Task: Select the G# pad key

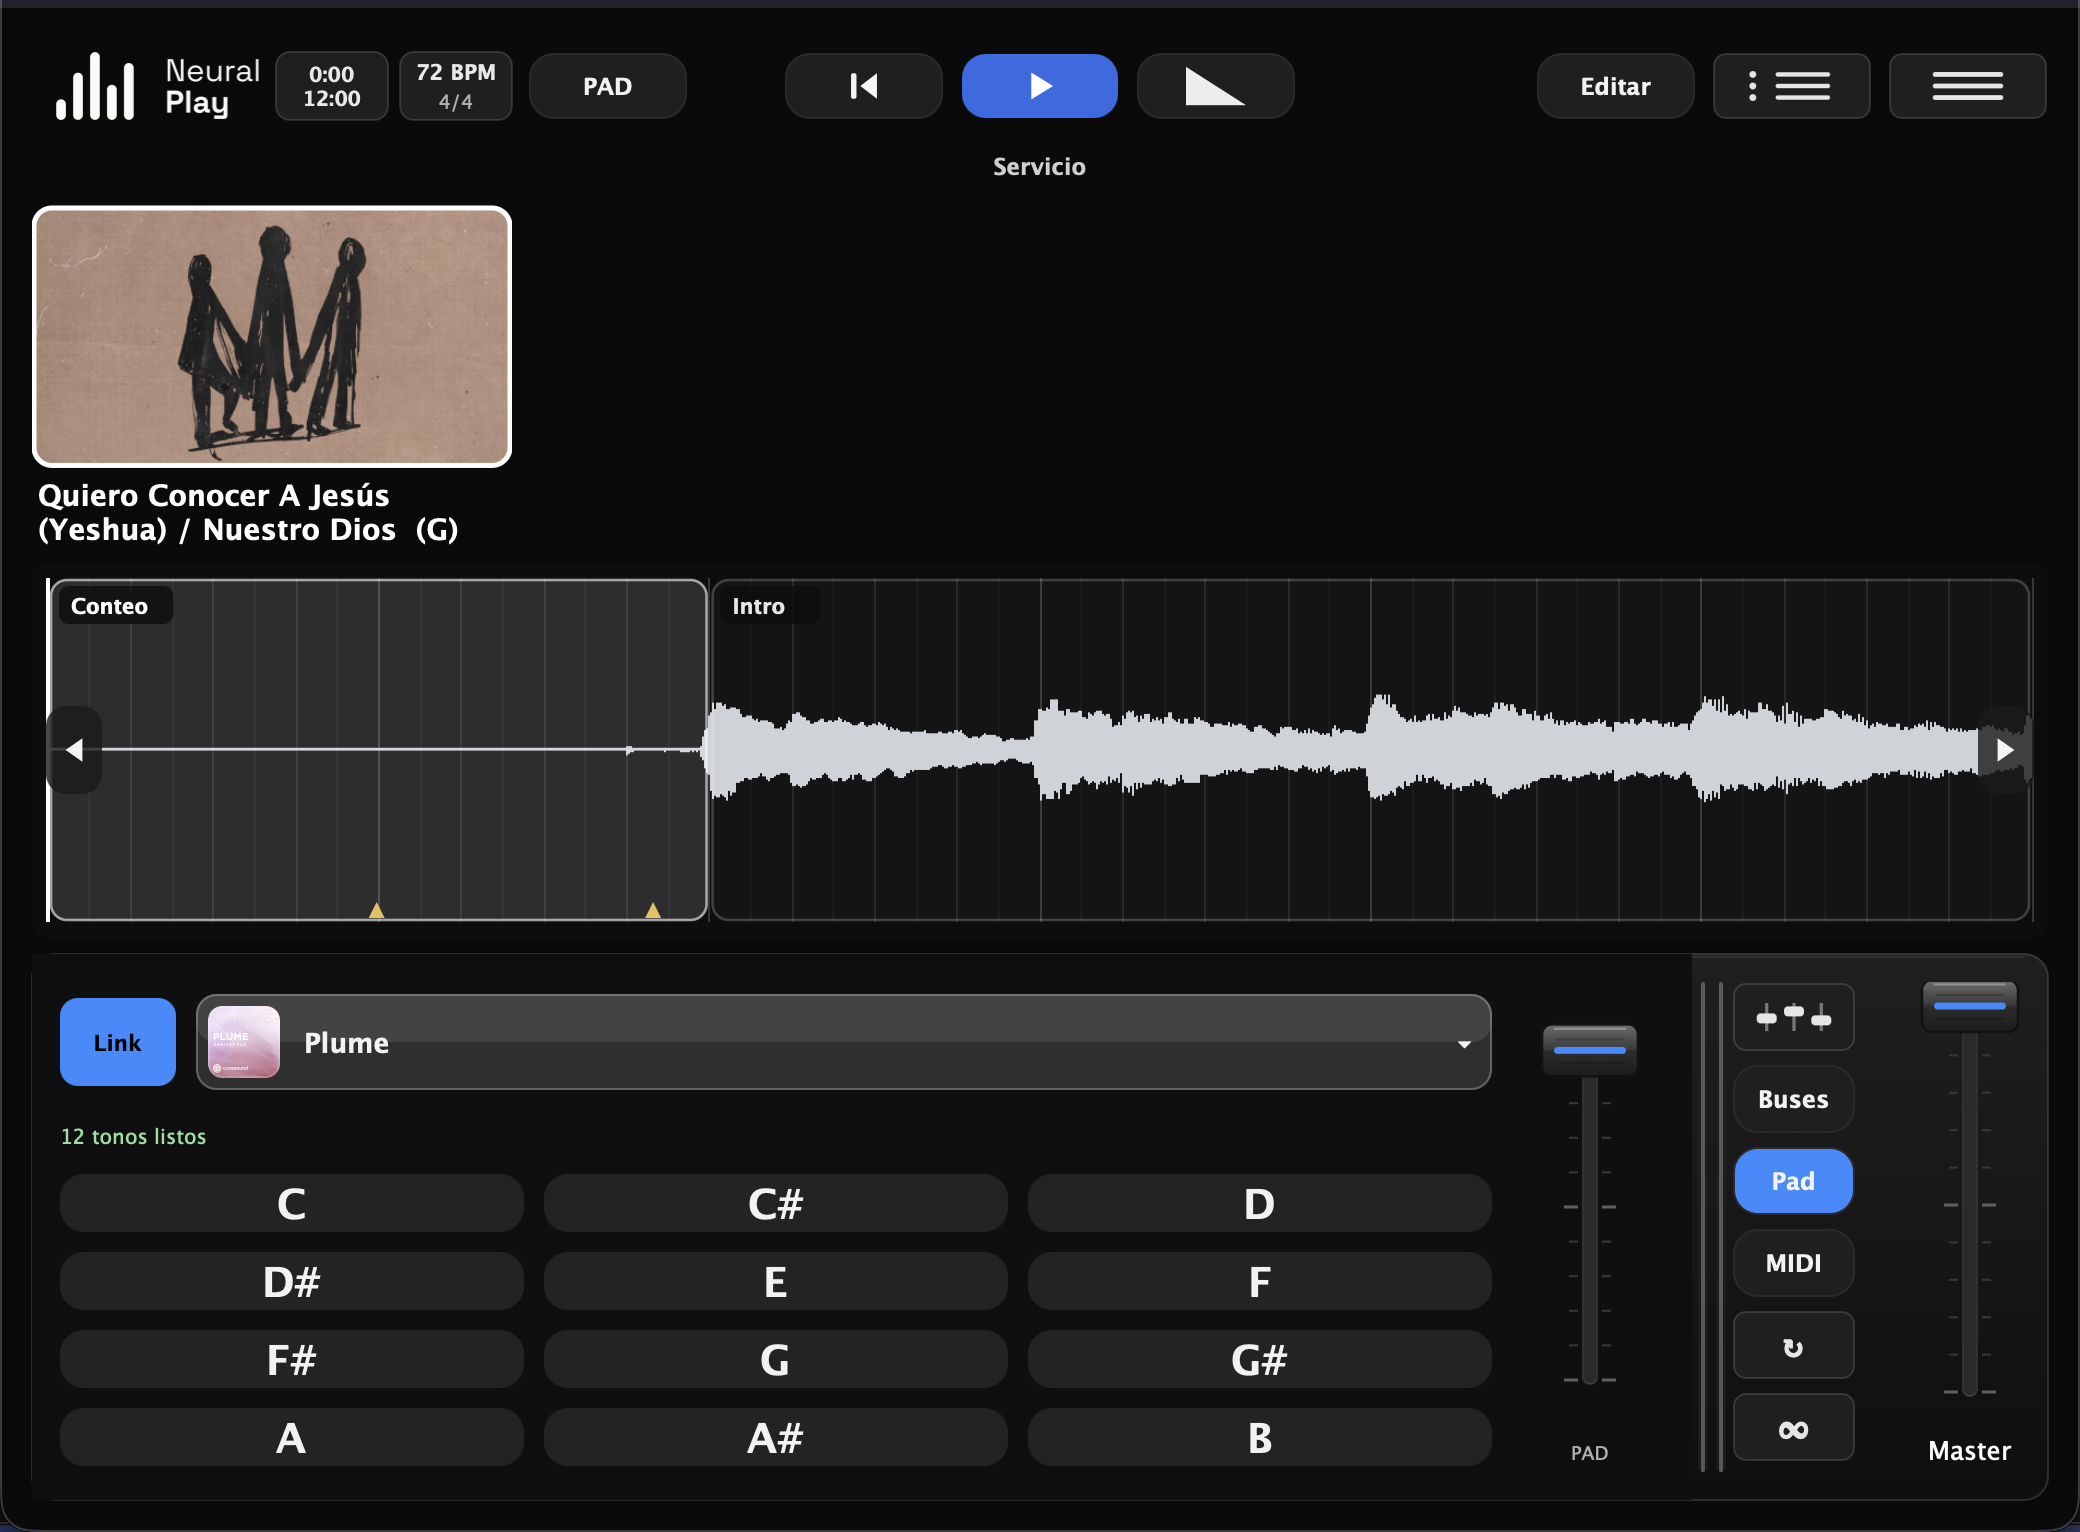Action: [x=1260, y=1359]
